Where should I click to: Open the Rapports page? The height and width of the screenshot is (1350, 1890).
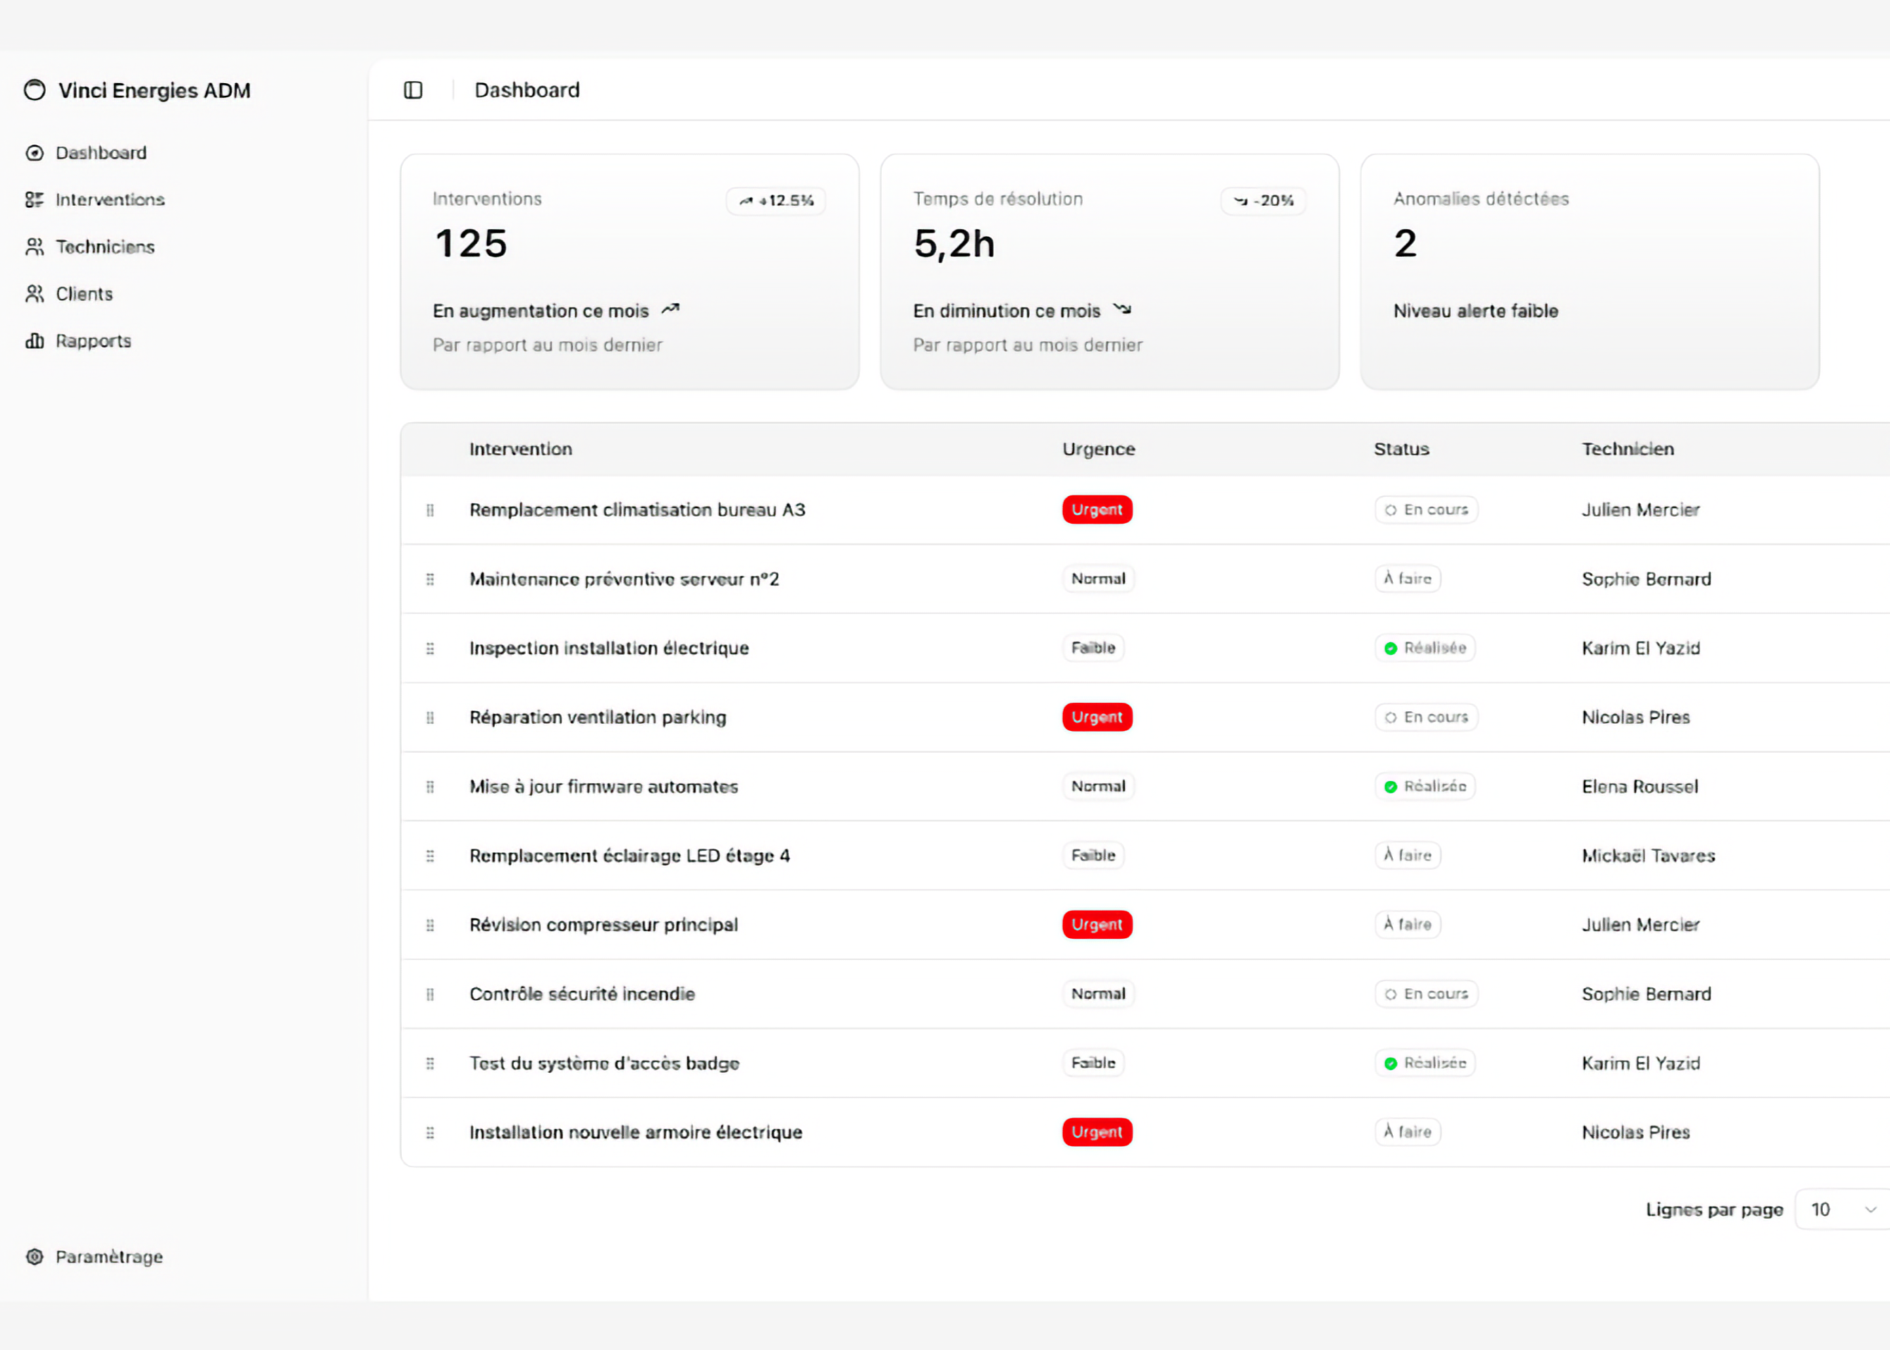click(92, 341)
